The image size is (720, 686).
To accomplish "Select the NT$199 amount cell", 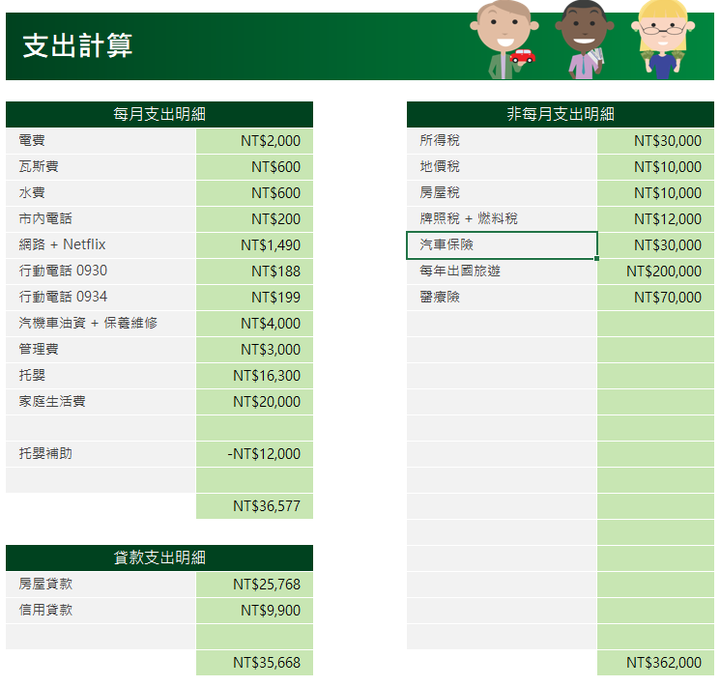I will 254,298.
